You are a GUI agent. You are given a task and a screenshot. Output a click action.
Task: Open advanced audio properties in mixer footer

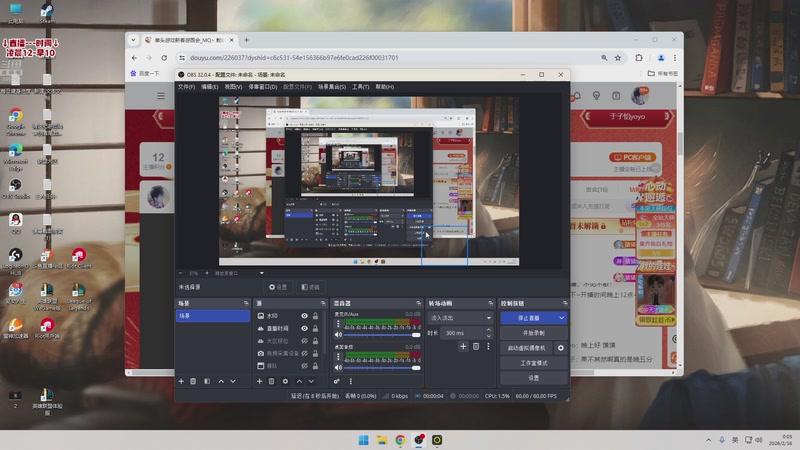coord(337,381)
